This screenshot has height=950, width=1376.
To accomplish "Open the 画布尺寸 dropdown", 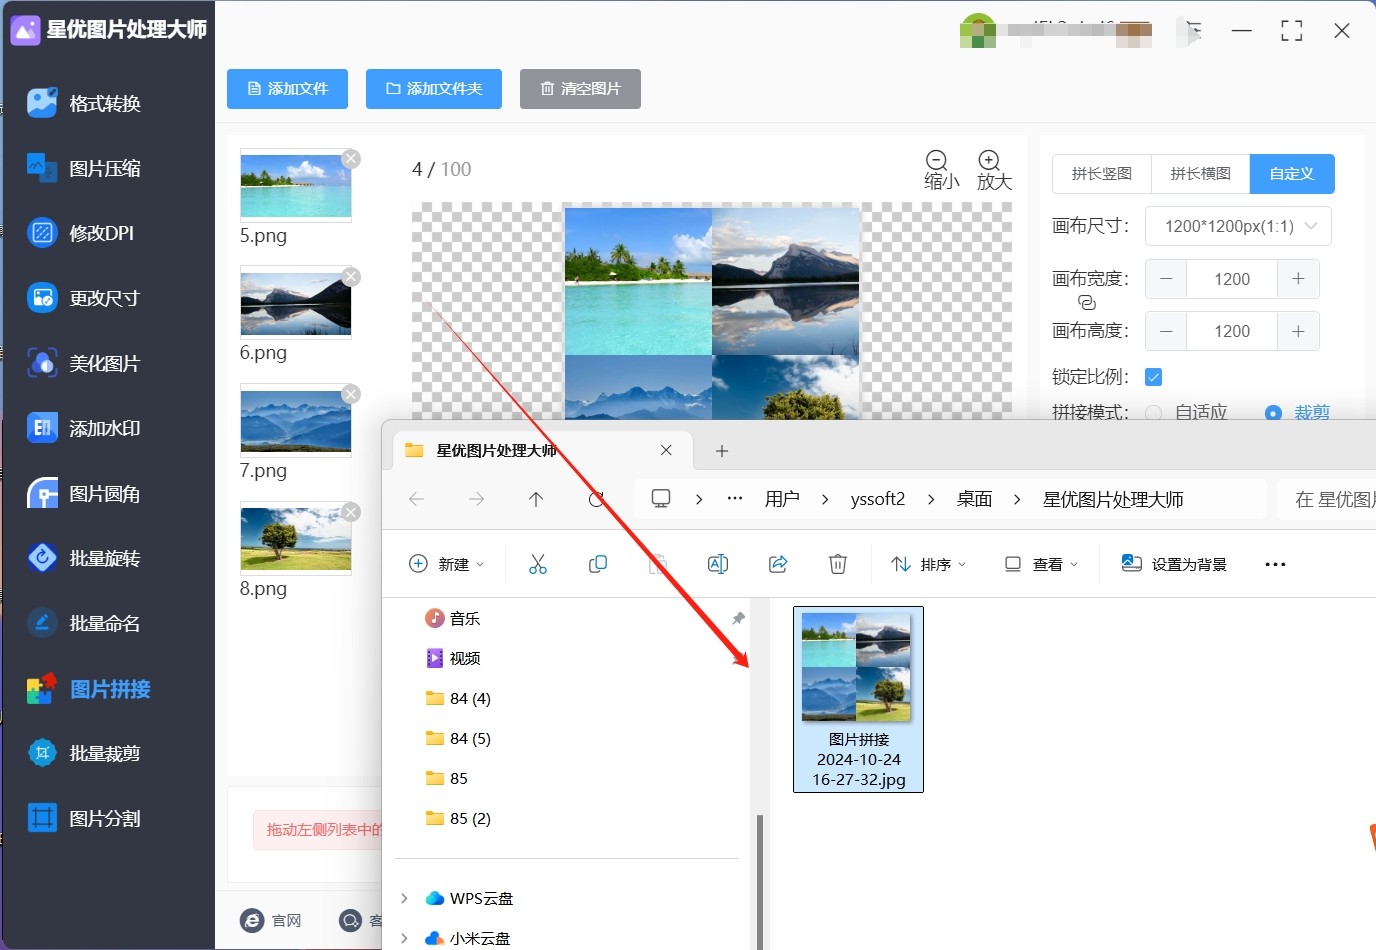I will (1237, 226).
